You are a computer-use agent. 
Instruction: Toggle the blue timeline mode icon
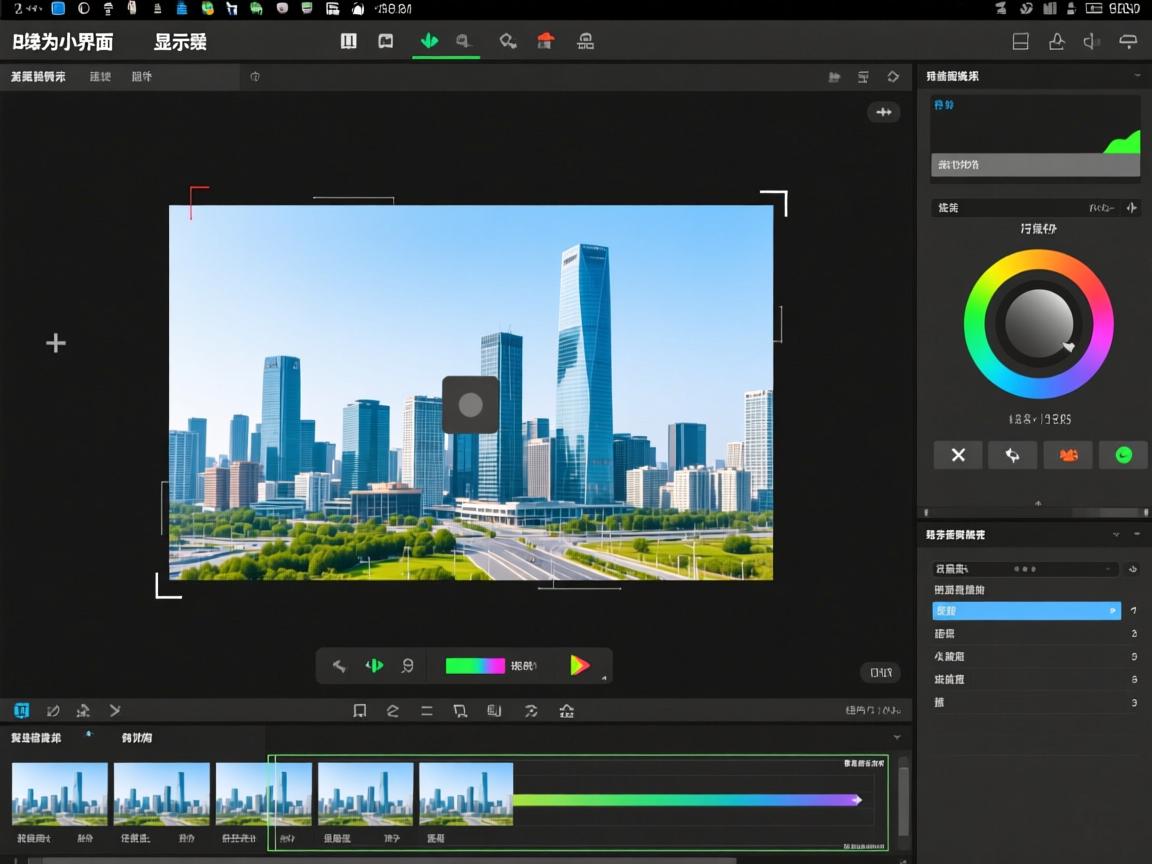point(21,711)
